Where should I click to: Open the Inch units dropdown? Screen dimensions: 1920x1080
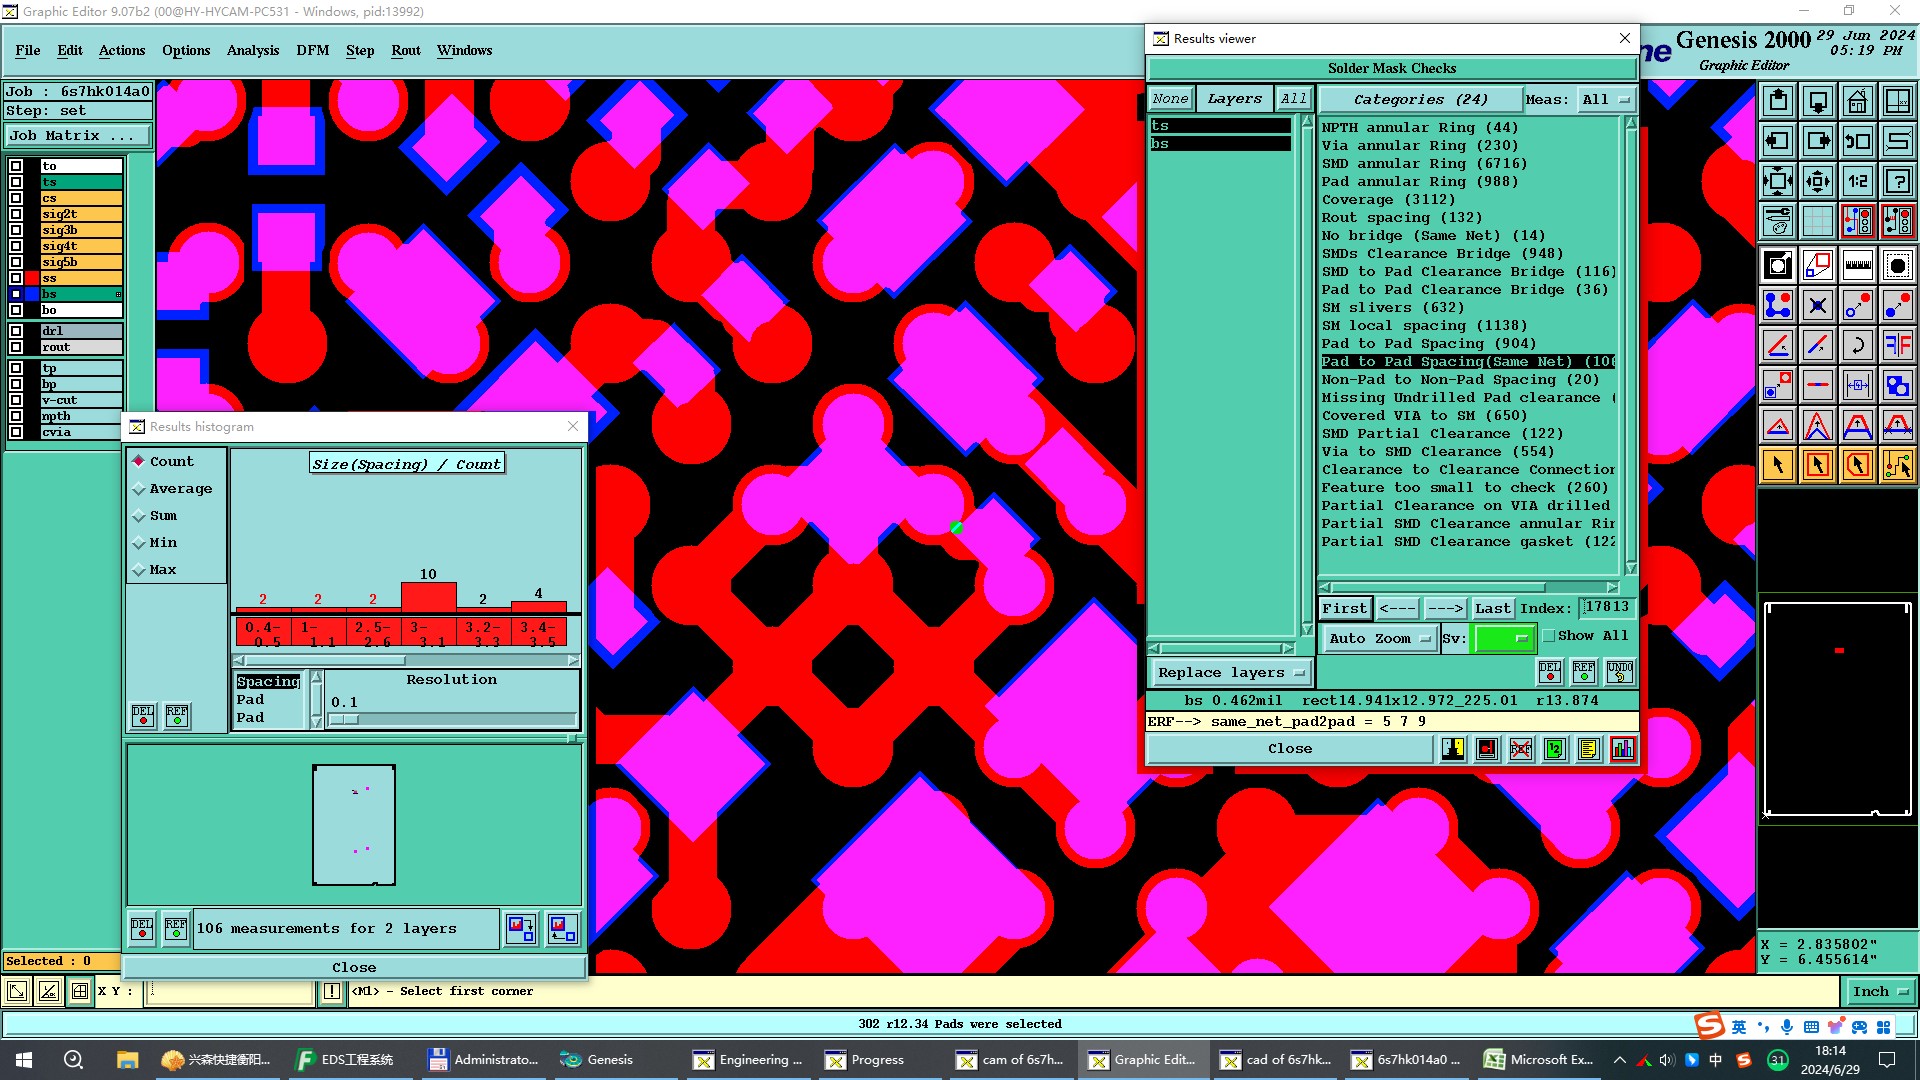tap(1879, 992)
